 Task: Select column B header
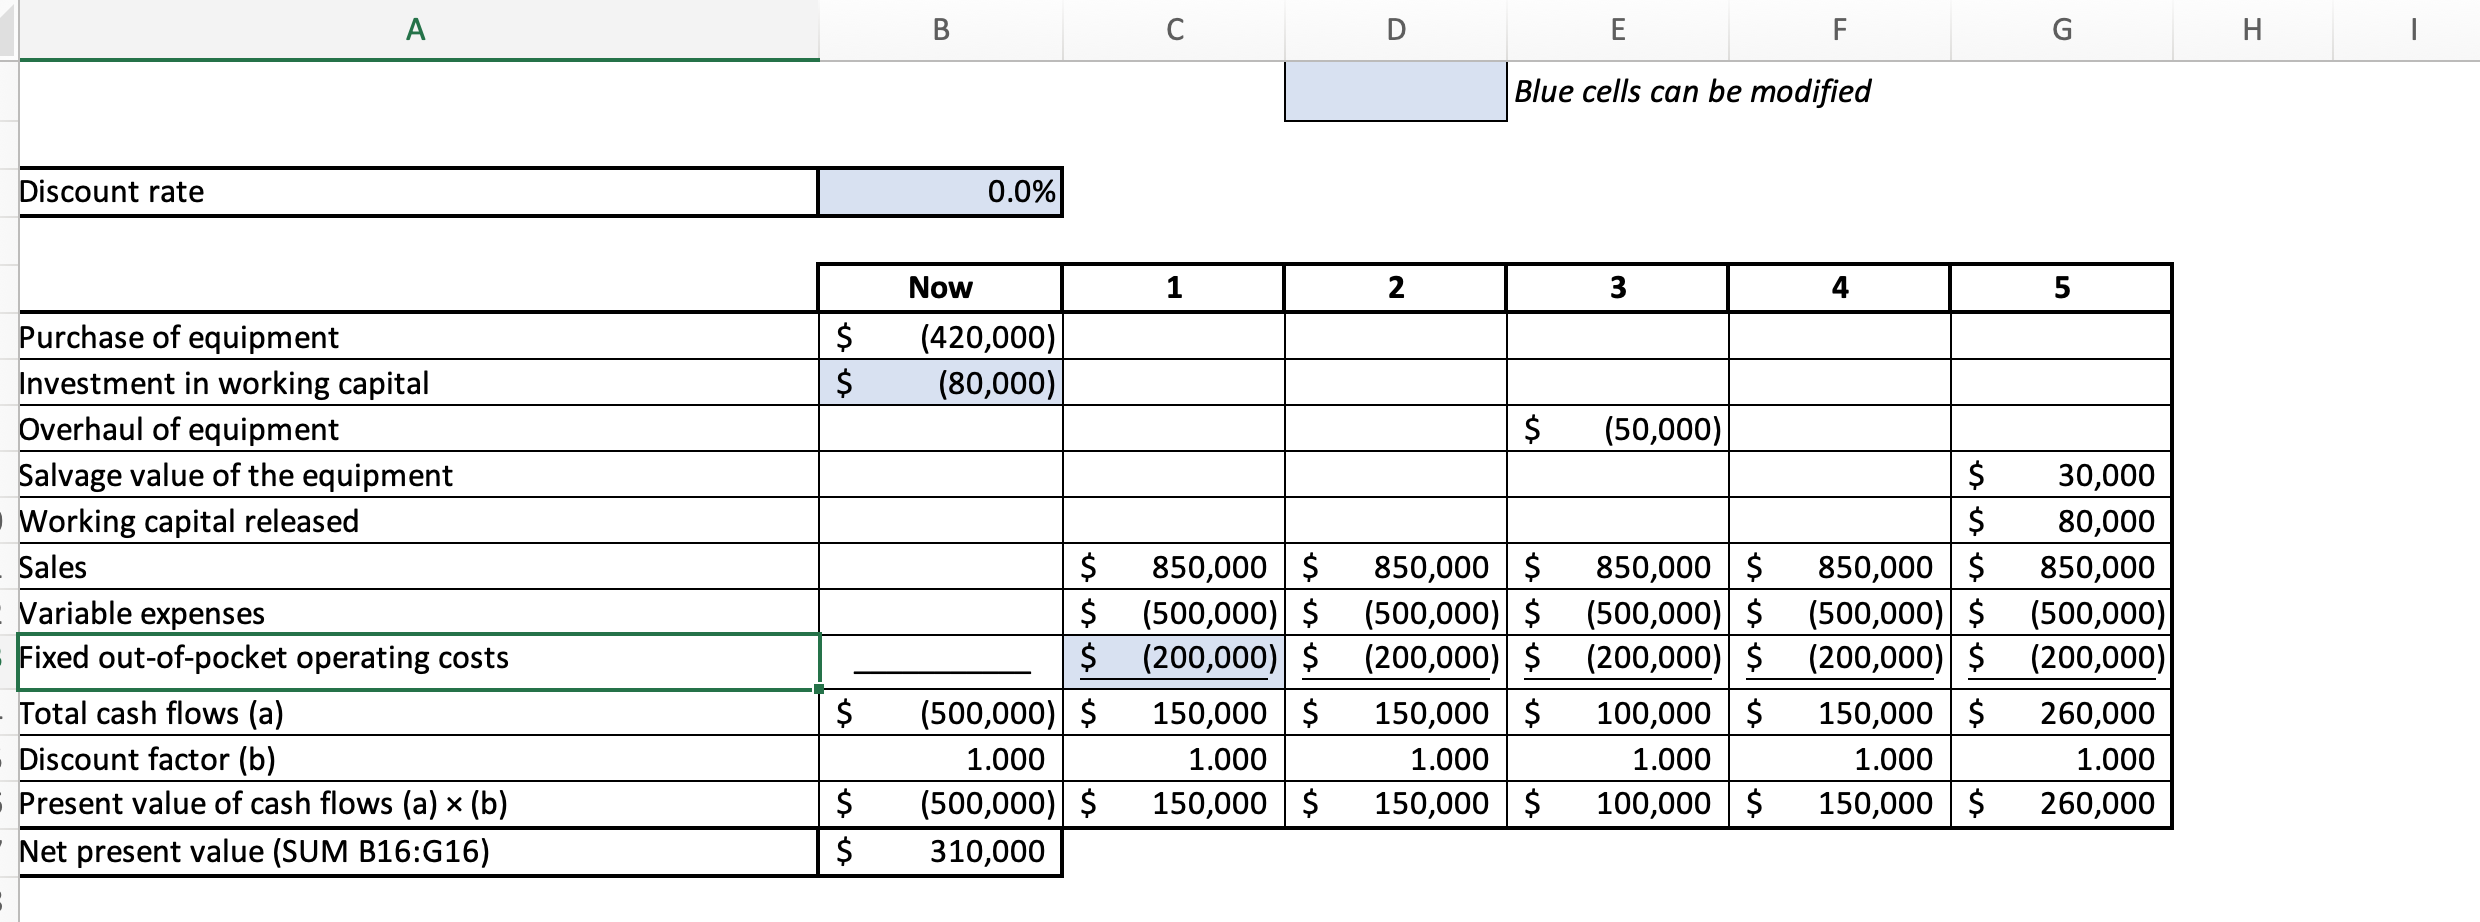pos(938,29)
